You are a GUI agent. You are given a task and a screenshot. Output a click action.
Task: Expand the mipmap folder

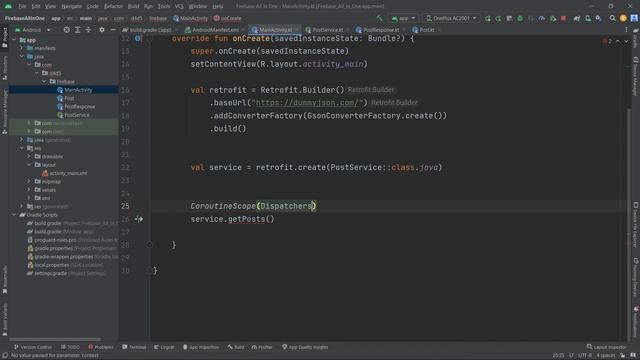[29, 182]
